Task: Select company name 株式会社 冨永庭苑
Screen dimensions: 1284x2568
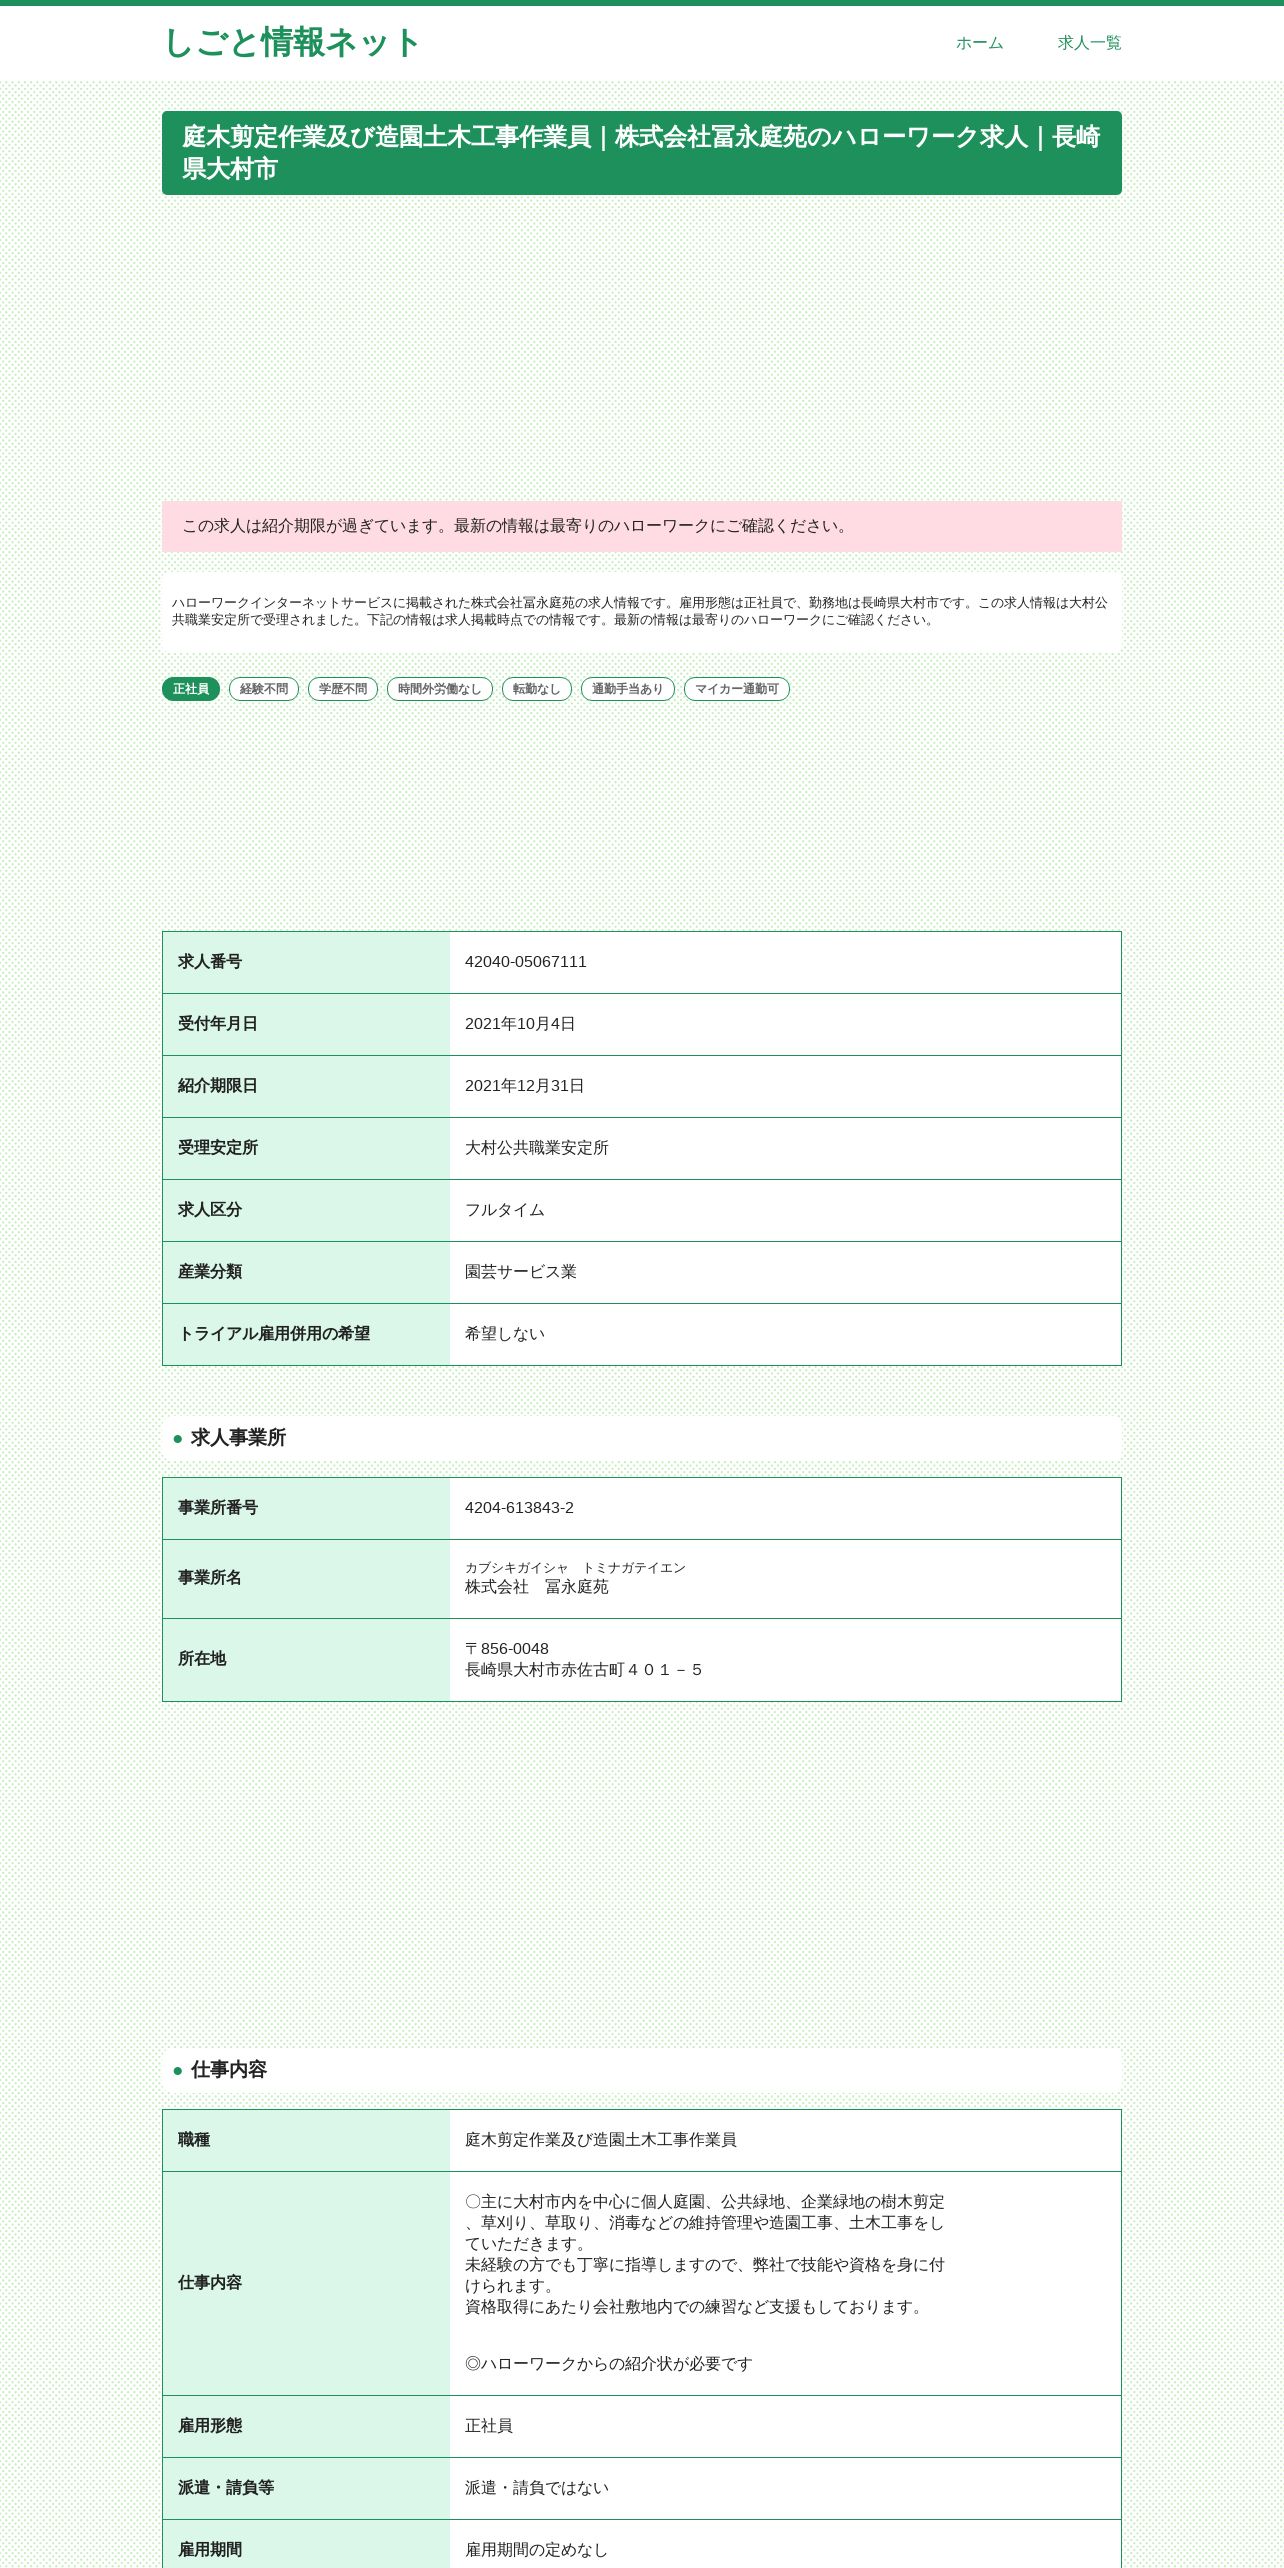Action: coord(537,1587)
